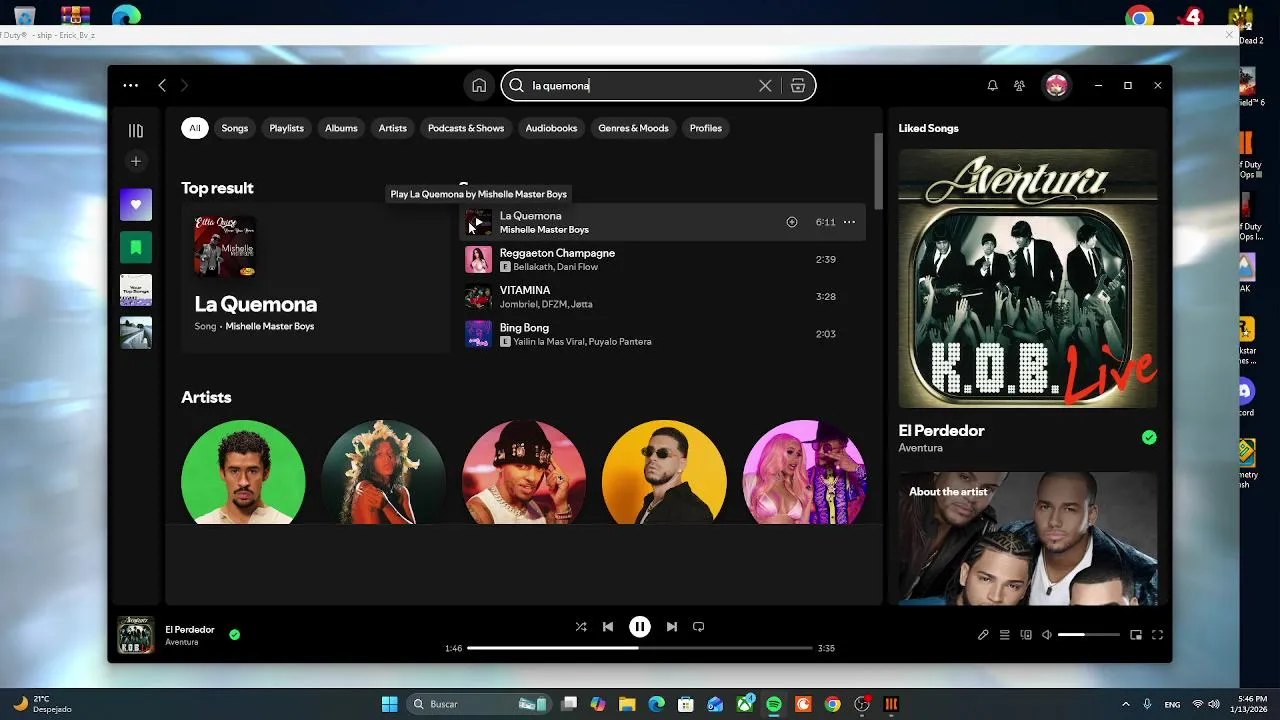Screen dimensions: 1280x720
Task: Select the Playlists filter chip
Action: coord(286,128)
